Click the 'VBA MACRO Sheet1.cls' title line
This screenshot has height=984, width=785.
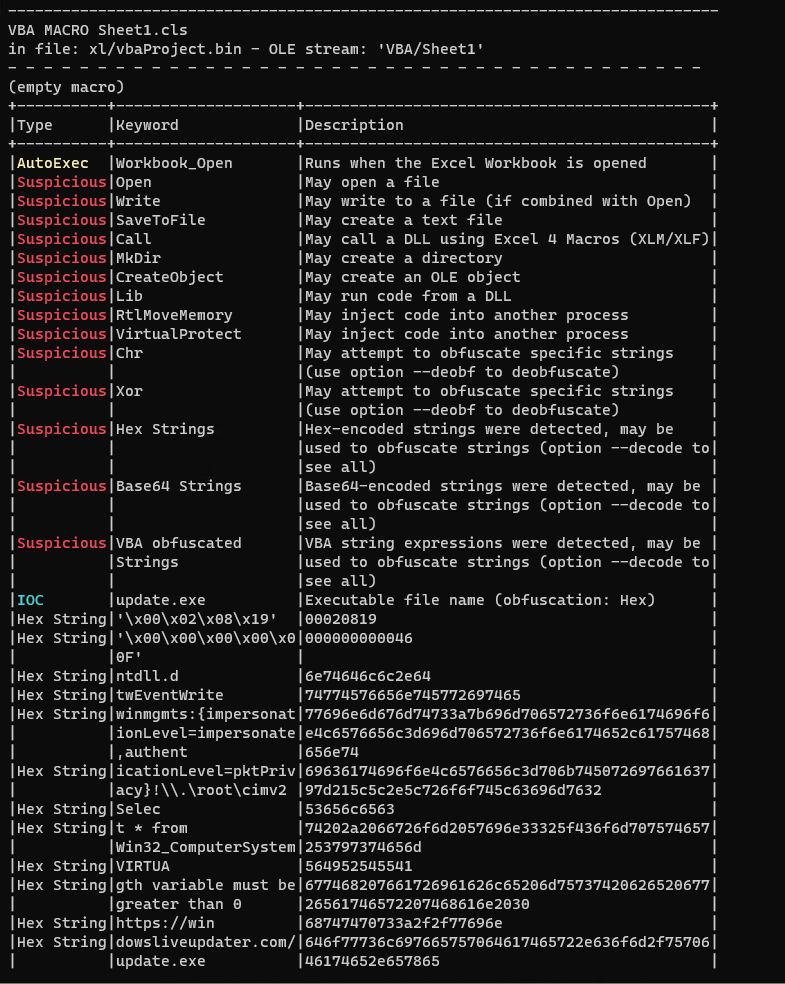click(x=97, y=30)
